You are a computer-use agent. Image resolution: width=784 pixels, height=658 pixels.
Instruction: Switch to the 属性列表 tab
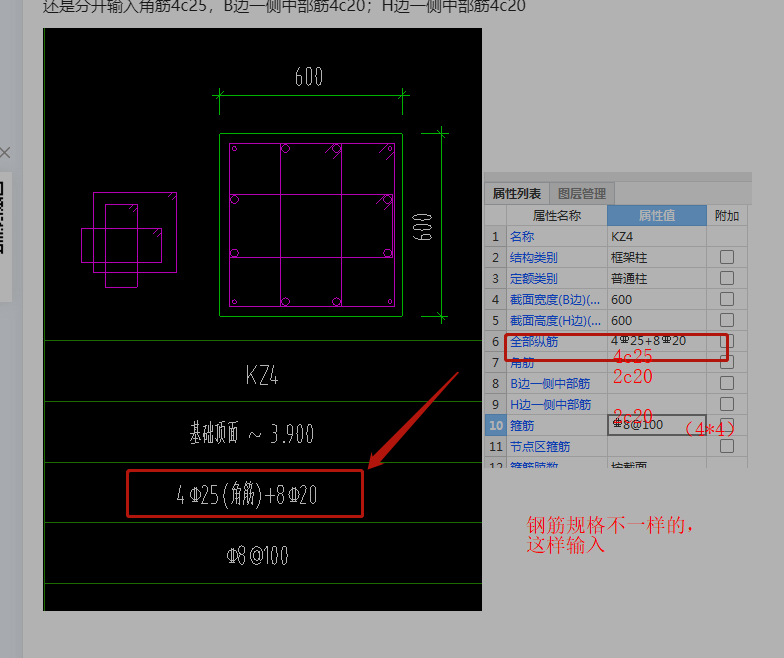[x=517, y=194]
